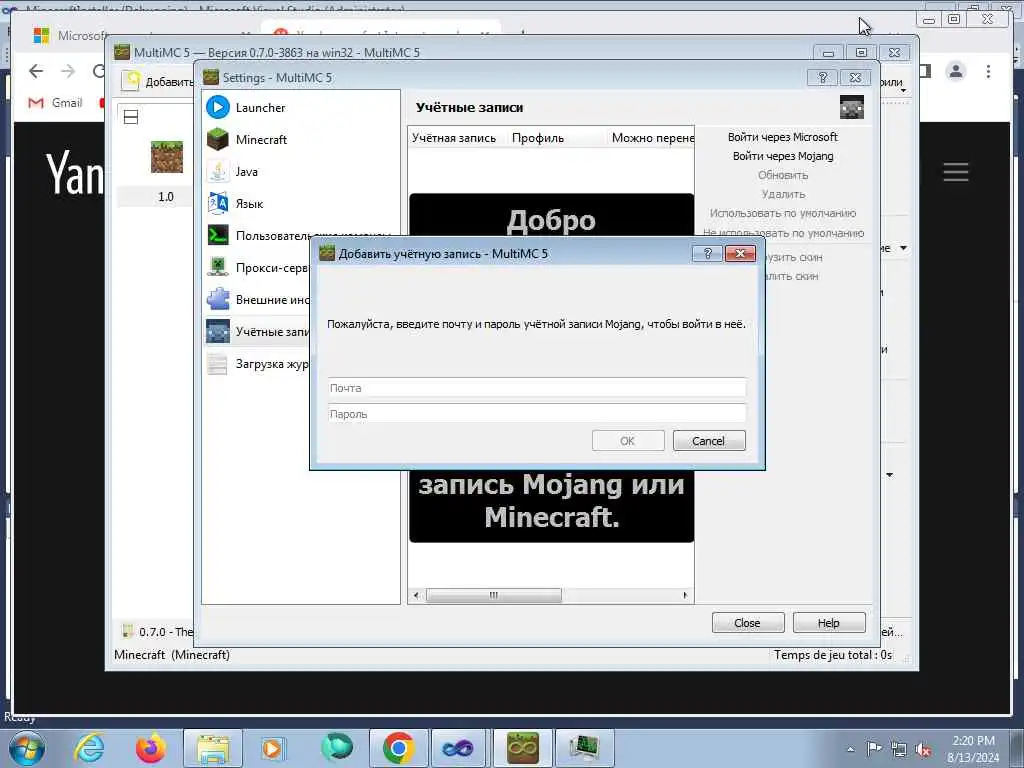Open Windows Explorer from the taskbar
Screen dimensions: 1024x768
[213, 749]
